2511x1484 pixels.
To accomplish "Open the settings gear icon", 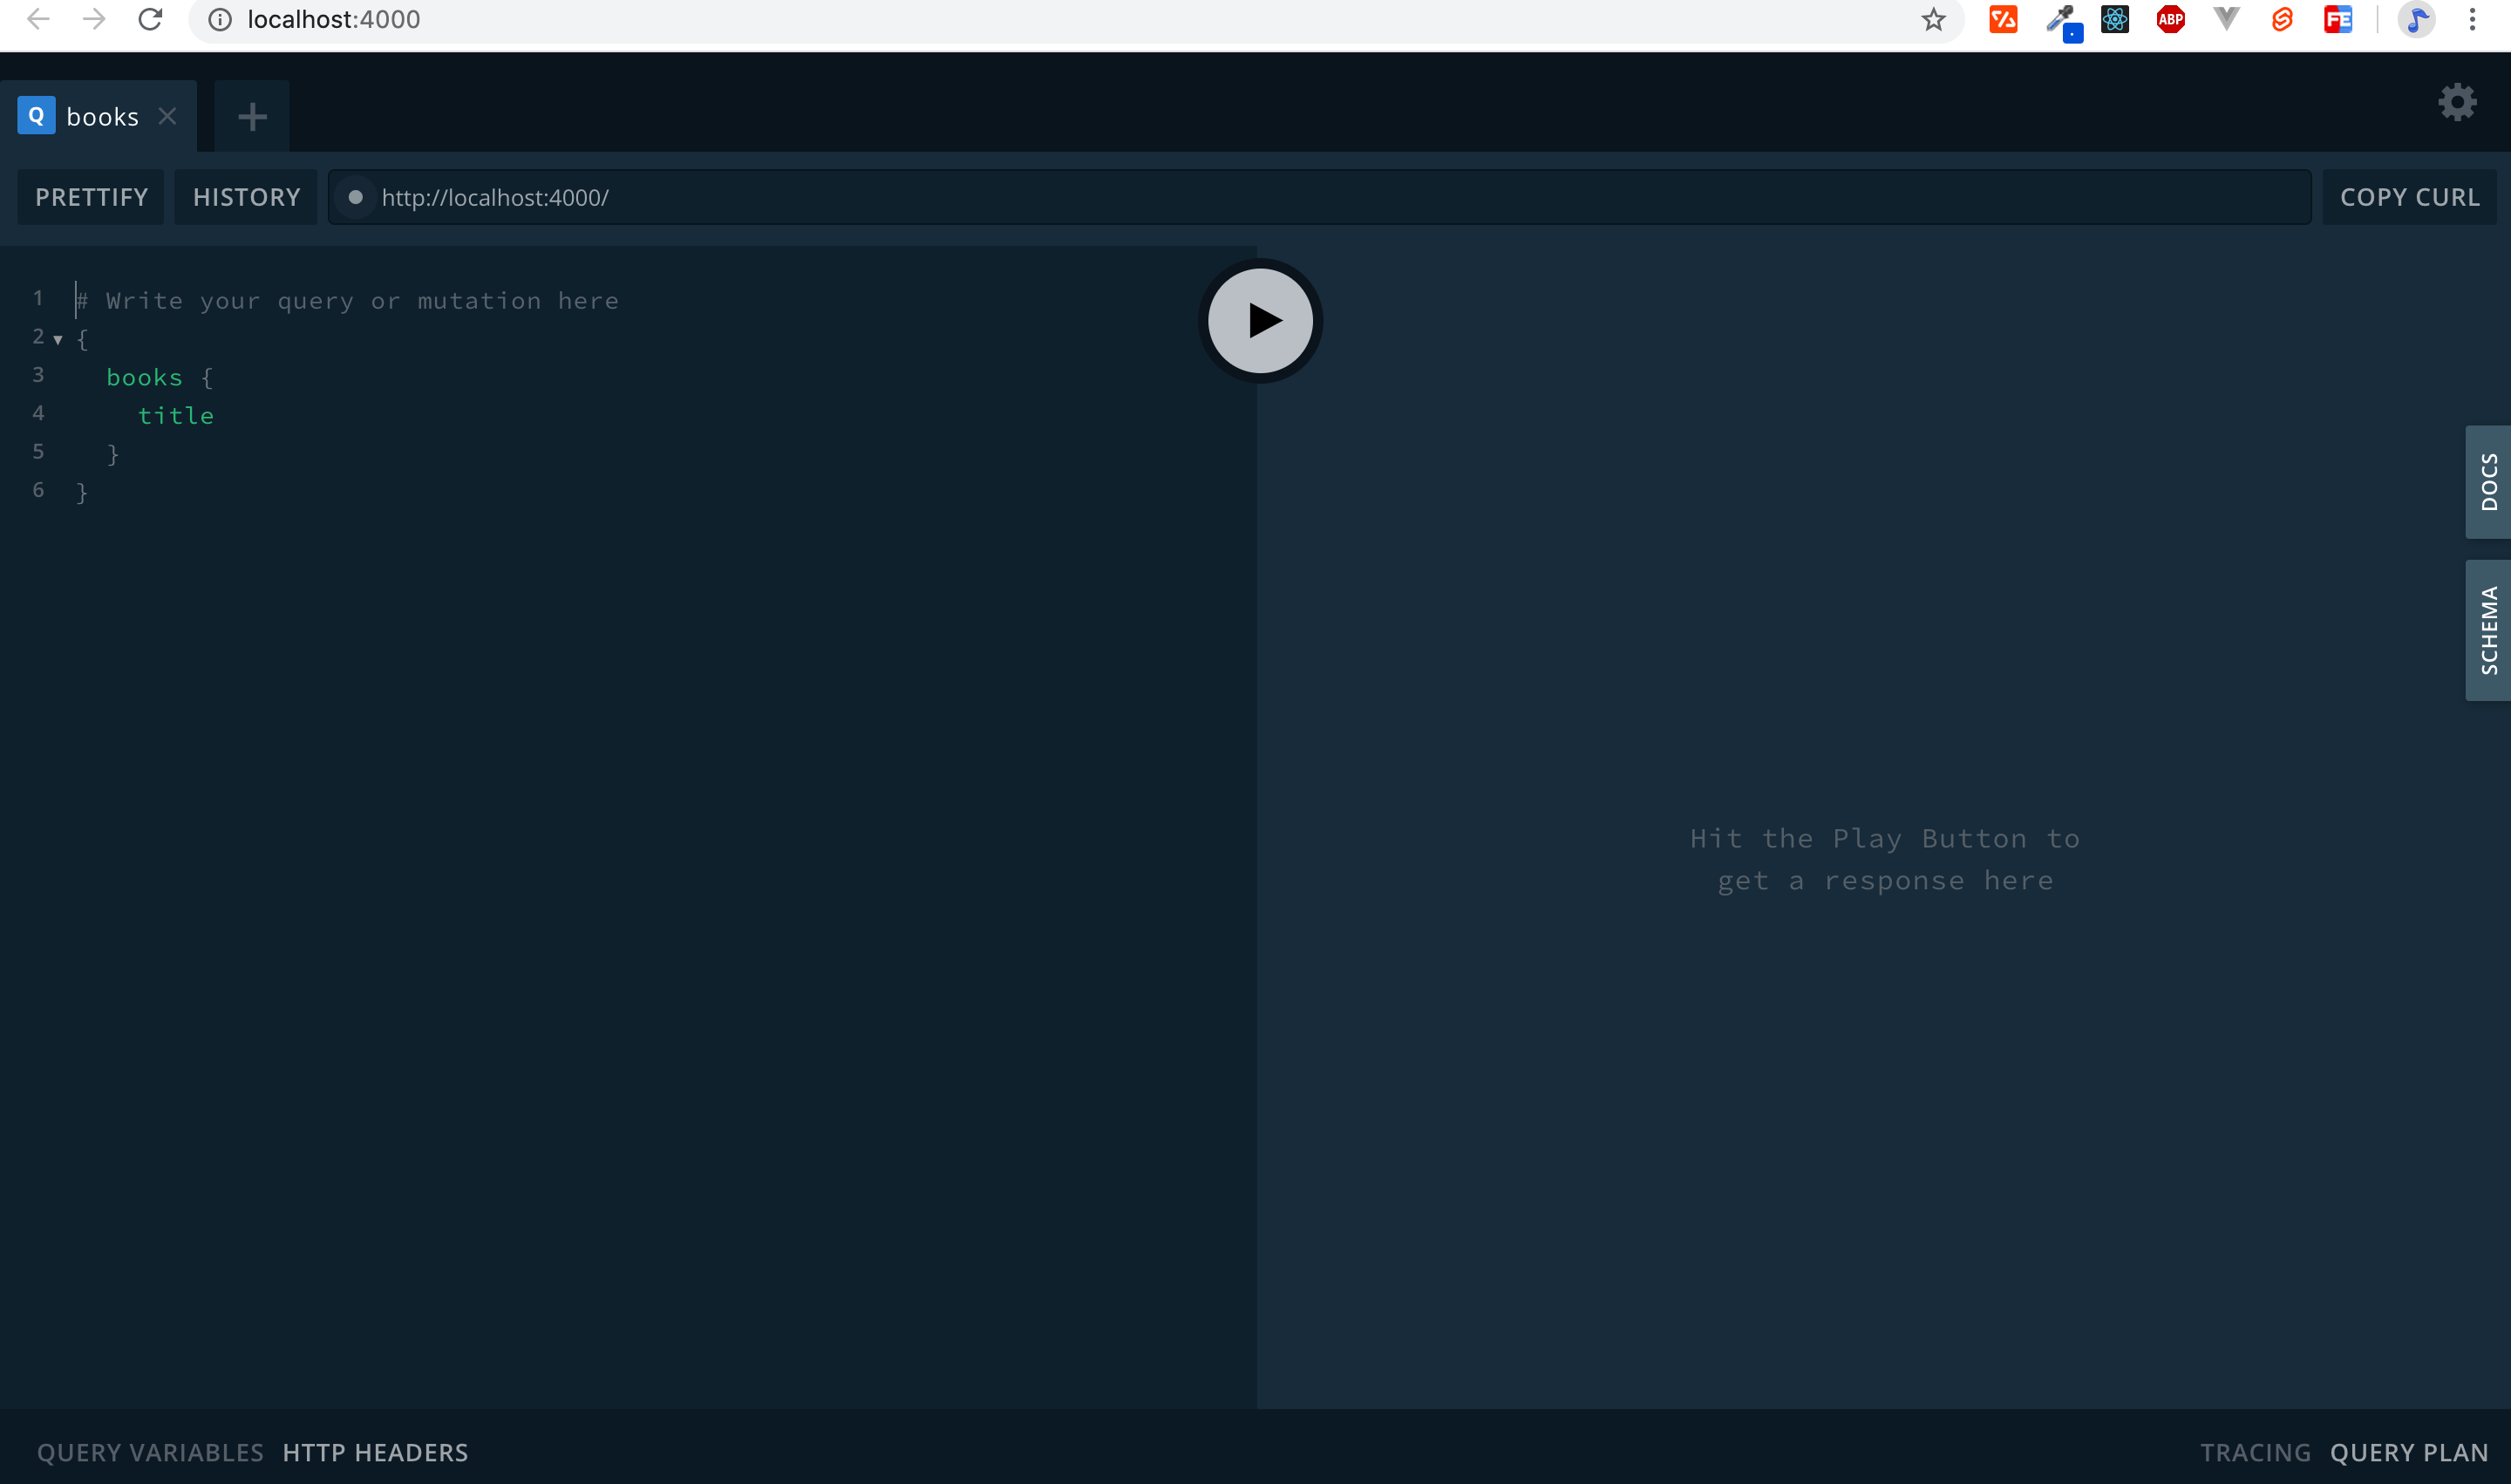I will tap(2457, 102).
